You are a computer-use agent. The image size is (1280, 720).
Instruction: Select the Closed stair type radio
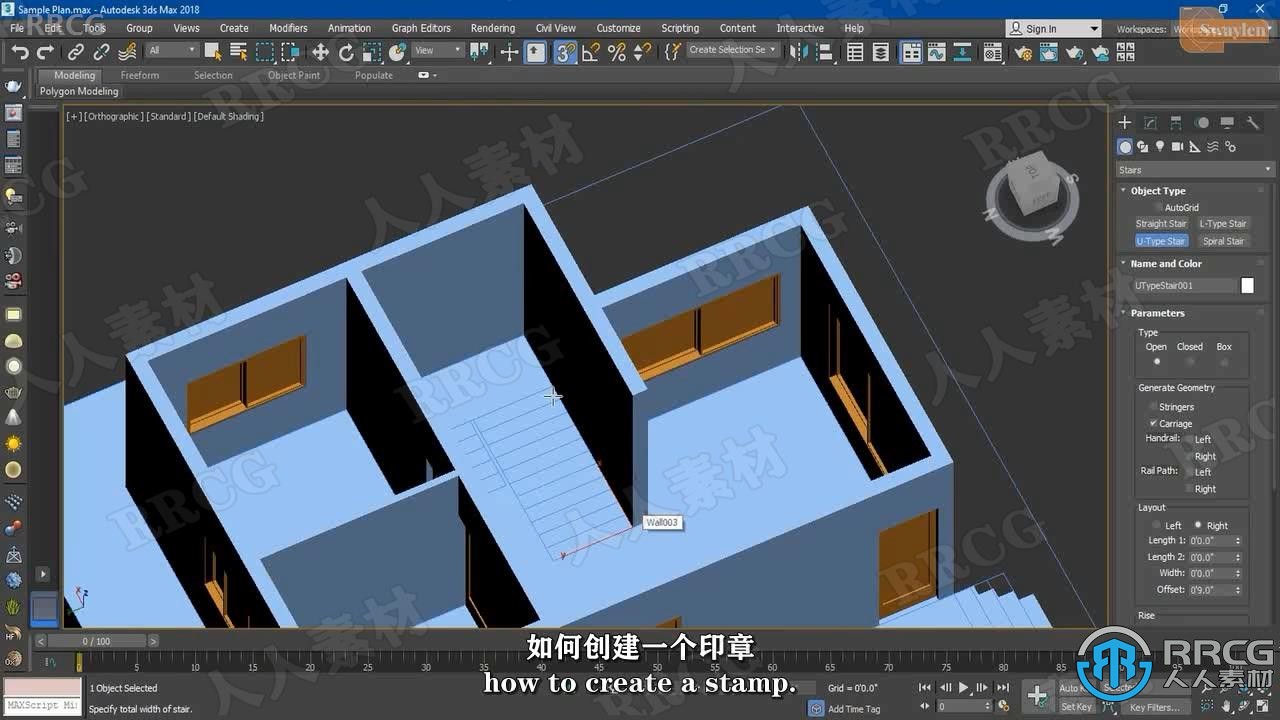click(1190, 361)
